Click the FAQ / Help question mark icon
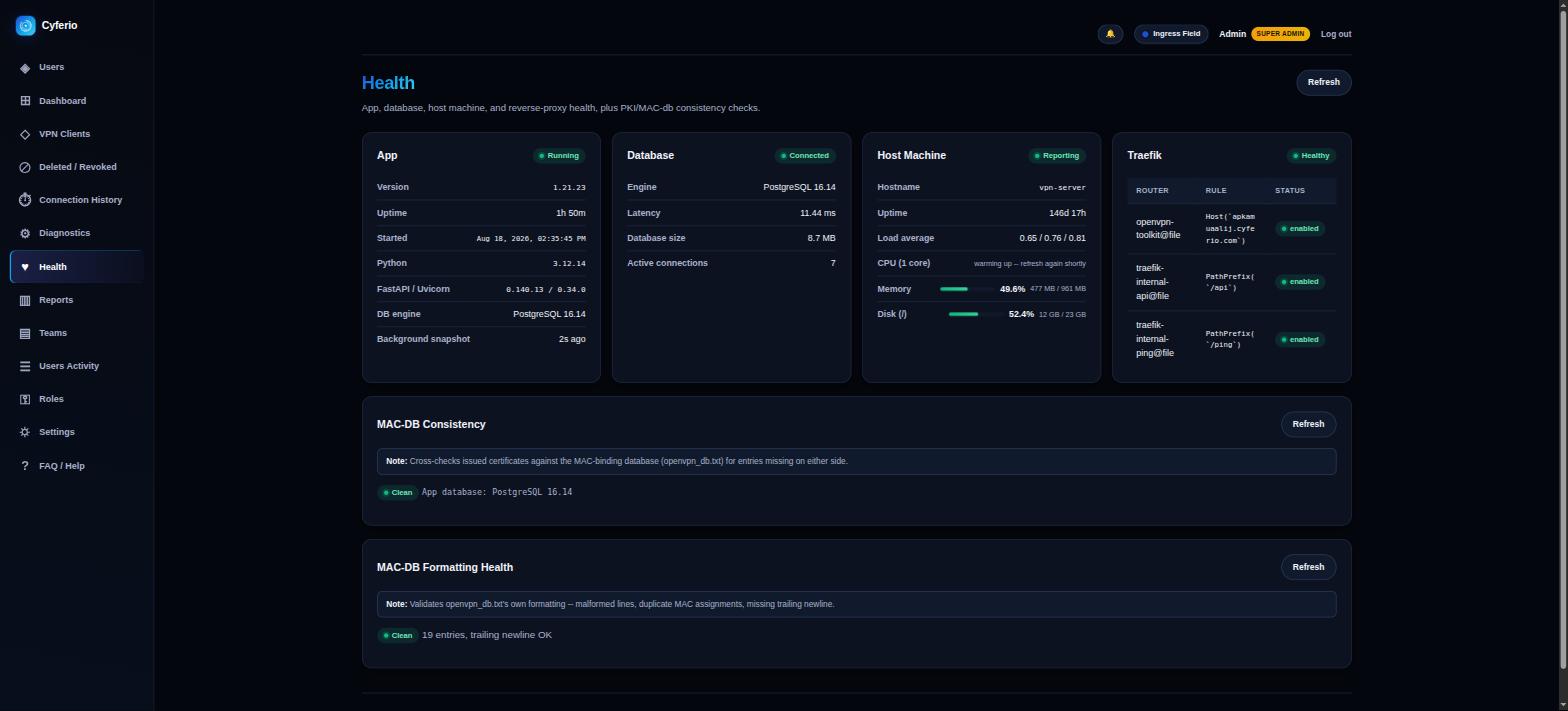 pyautogui.click(x=25, y=466)
